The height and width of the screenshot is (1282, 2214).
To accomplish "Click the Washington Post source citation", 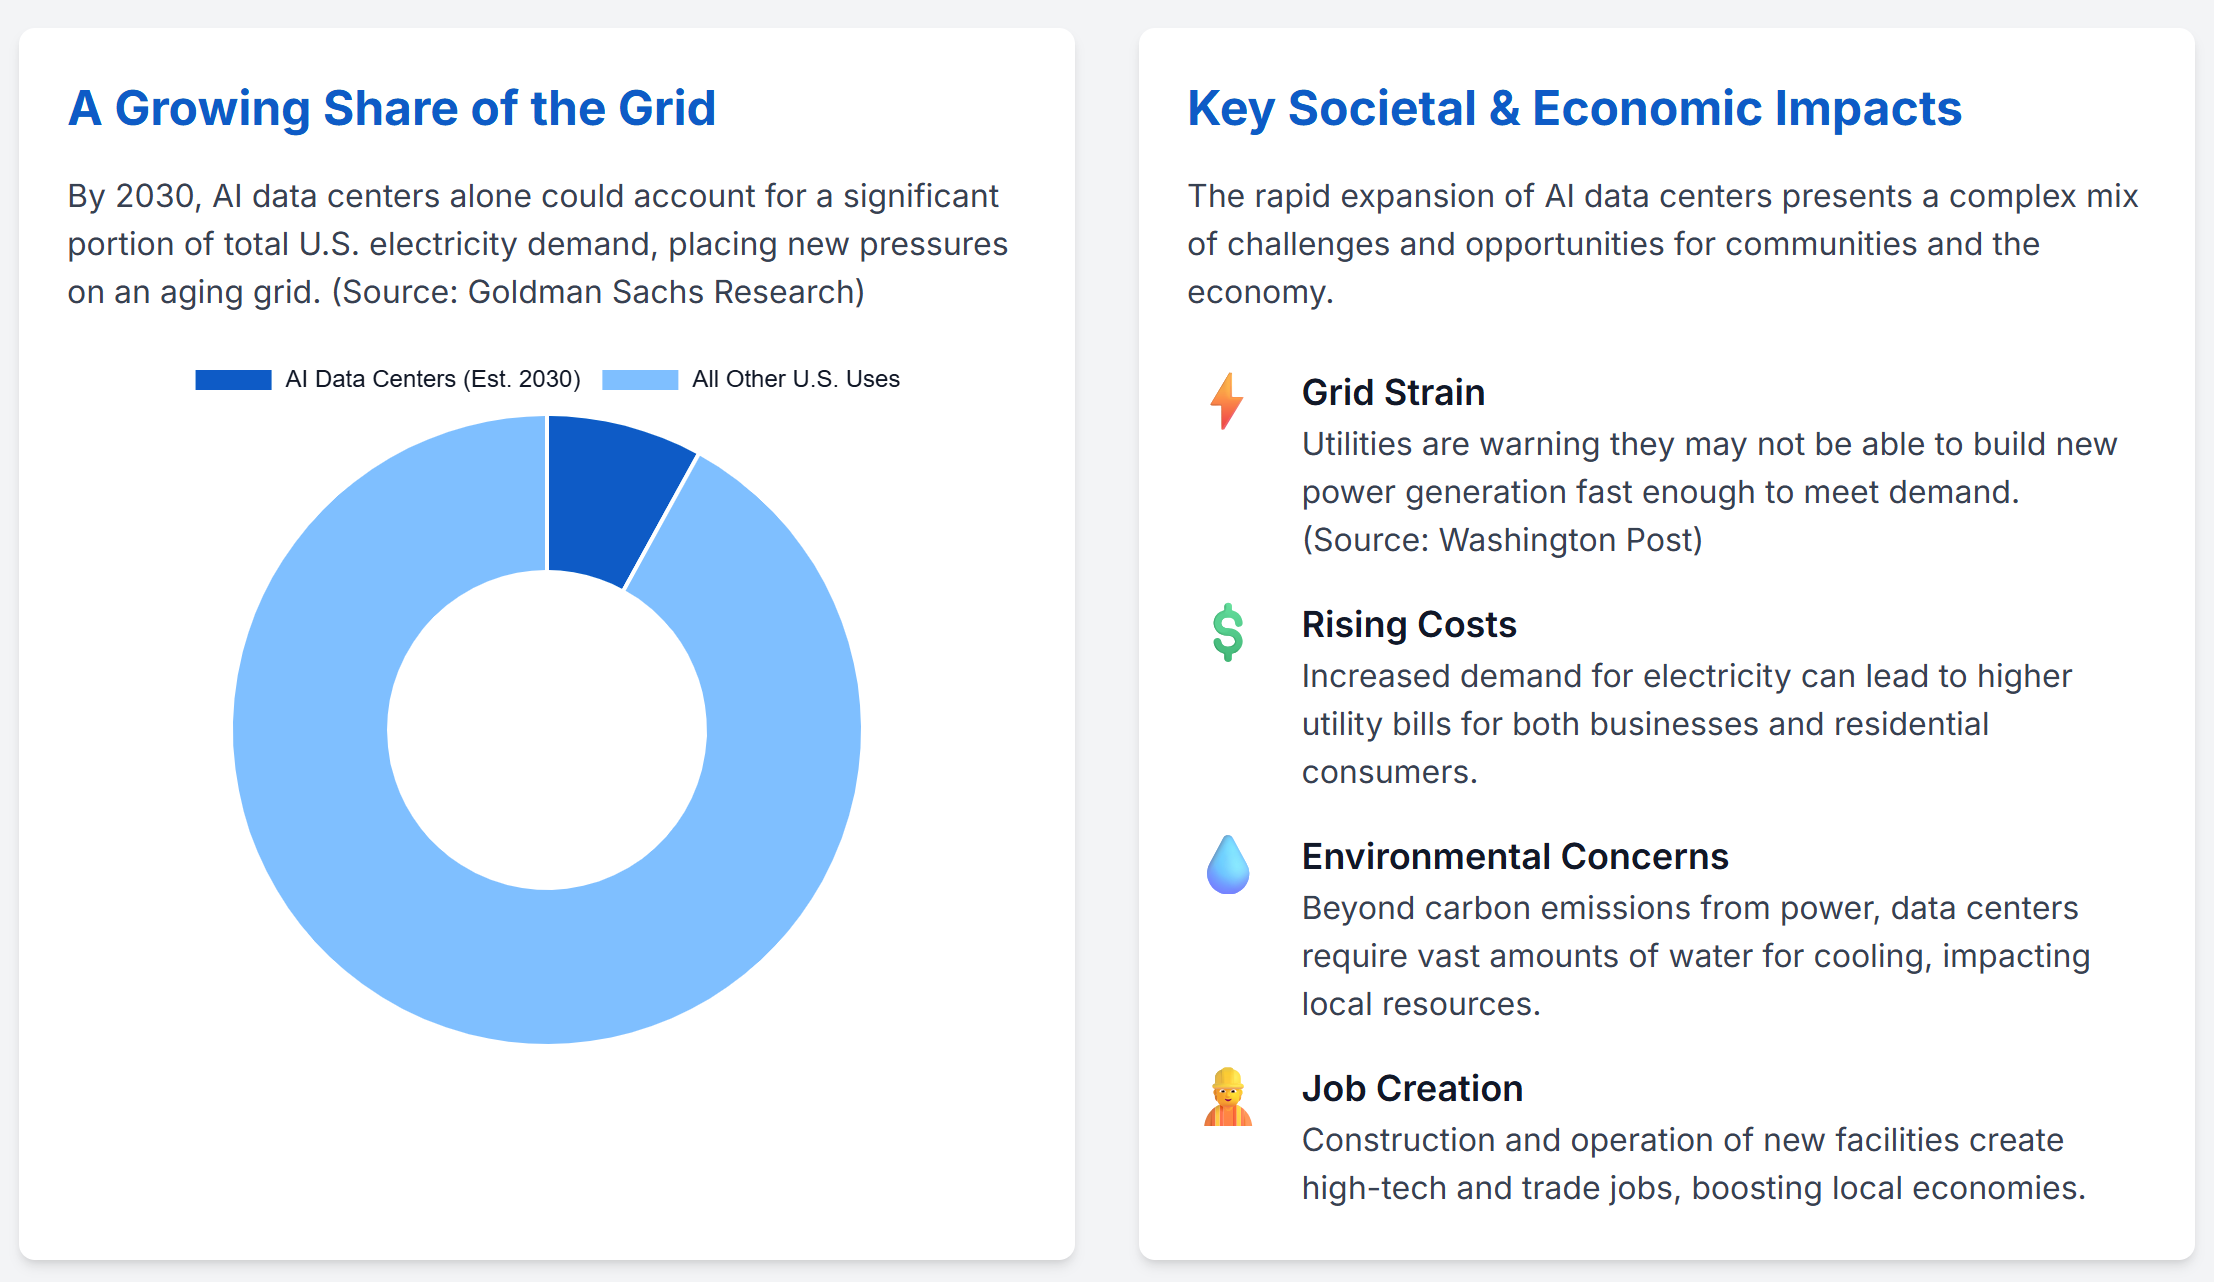I will 1501,540.
